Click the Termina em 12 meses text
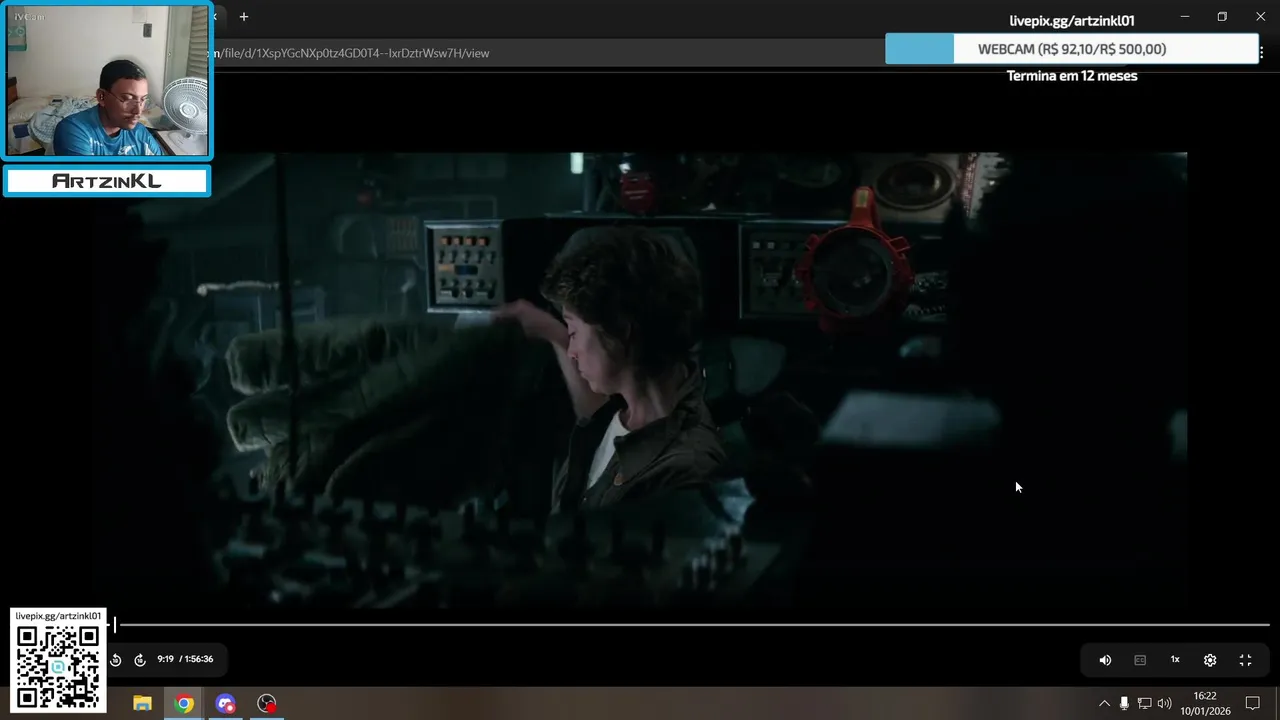1280x720 pixels. click(1072, 76)
